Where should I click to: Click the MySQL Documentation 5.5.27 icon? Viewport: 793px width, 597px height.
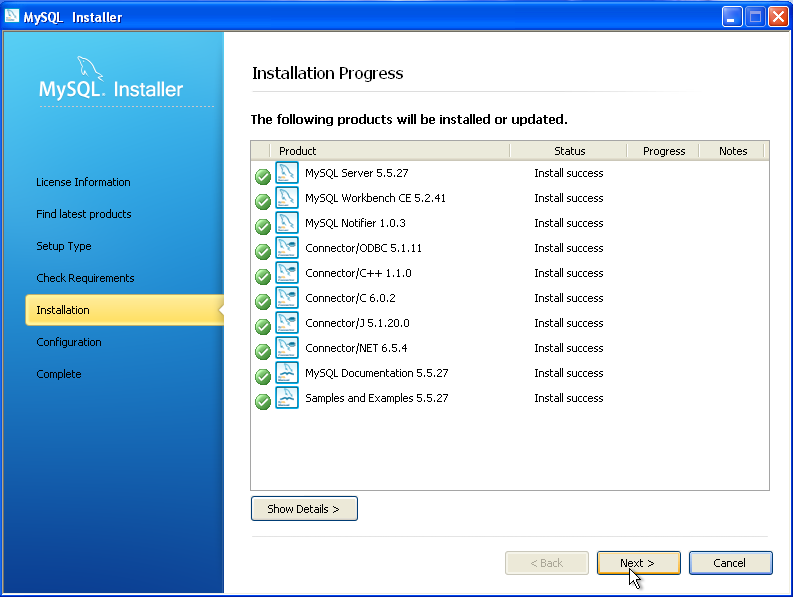pyautogui.click(x=287, y=373)
